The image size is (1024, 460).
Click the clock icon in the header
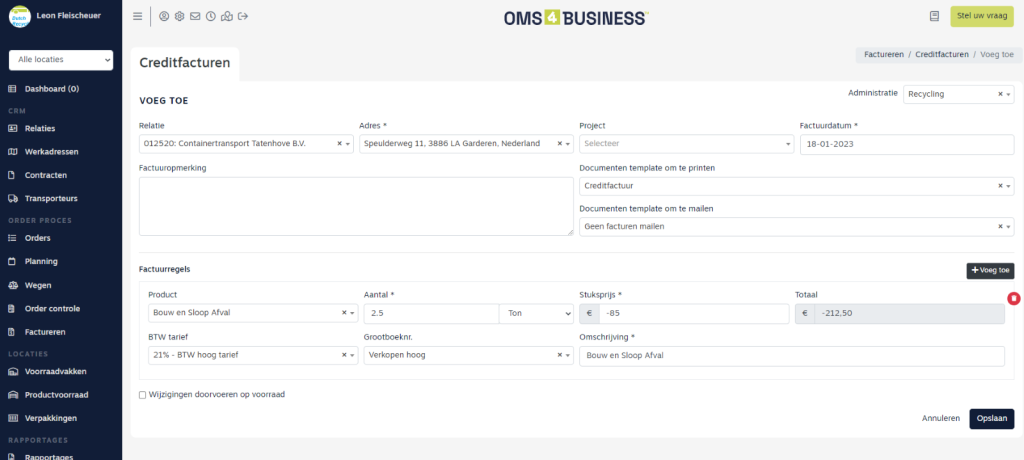pos(210,16)
